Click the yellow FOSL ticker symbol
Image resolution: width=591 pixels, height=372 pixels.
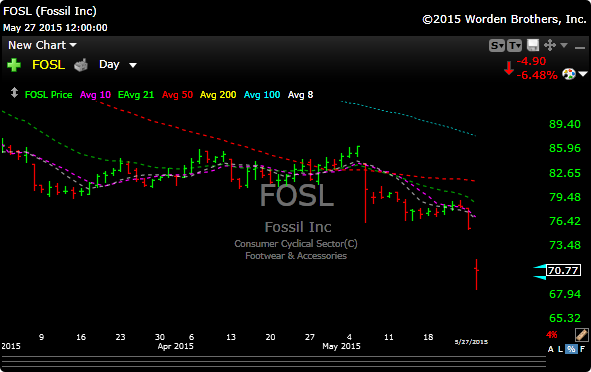pos(49,65)
